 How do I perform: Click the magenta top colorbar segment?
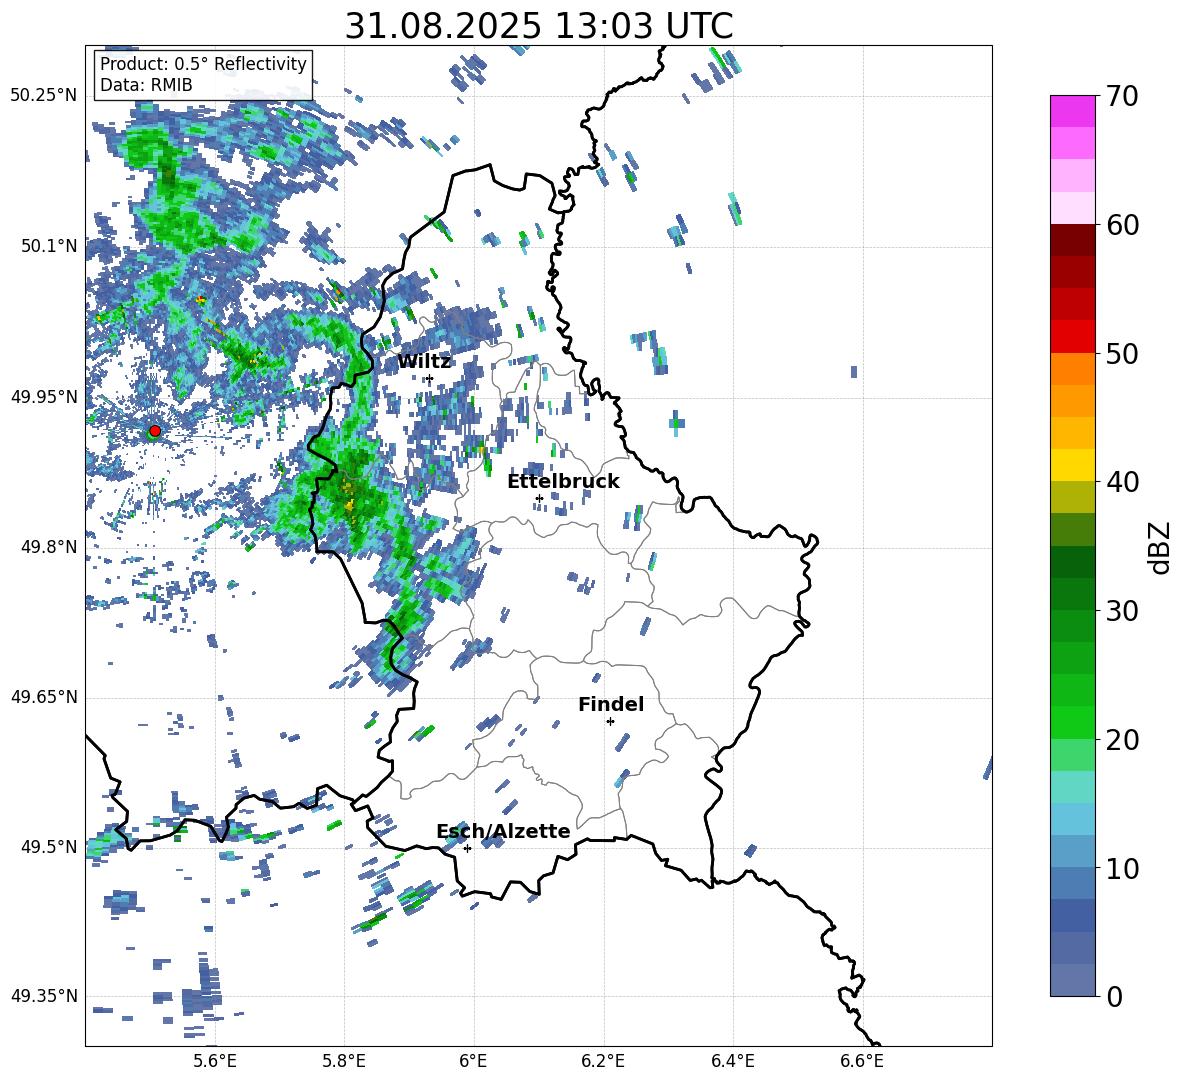pos(1072,111)
